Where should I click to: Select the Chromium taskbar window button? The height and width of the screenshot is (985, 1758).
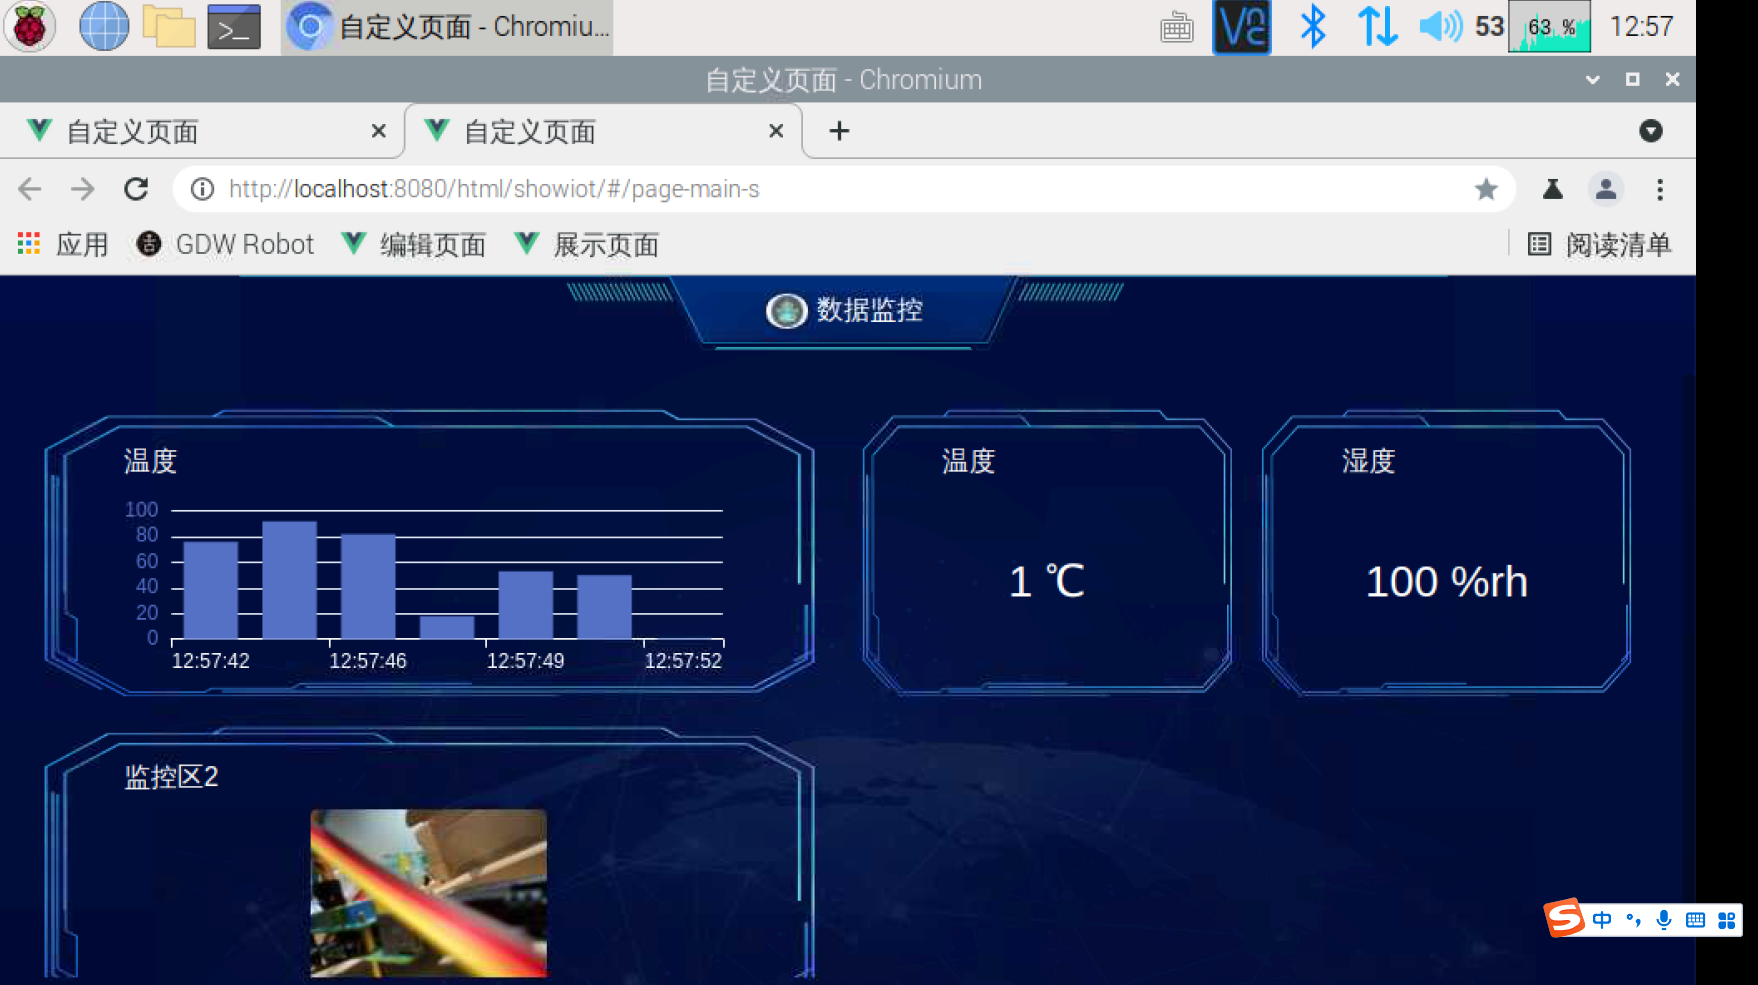point(447,27)
